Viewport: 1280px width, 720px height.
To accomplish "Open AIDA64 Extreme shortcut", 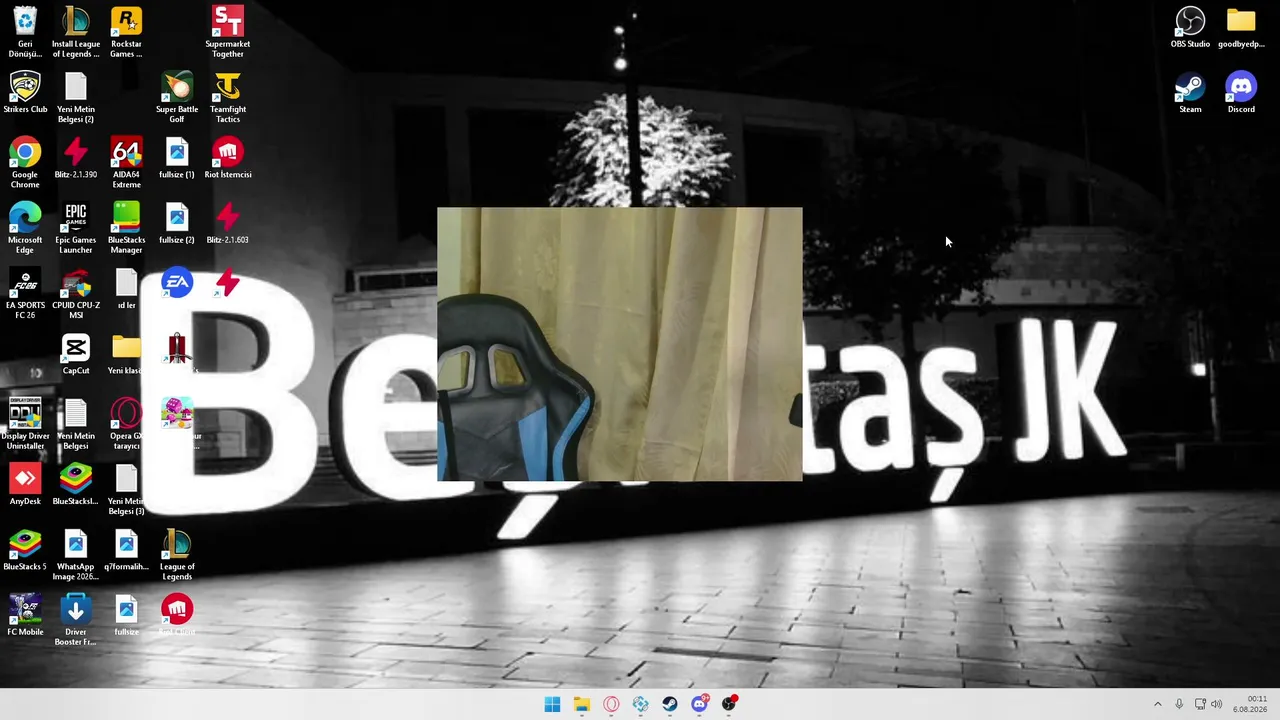I will (x=126, y=163).
